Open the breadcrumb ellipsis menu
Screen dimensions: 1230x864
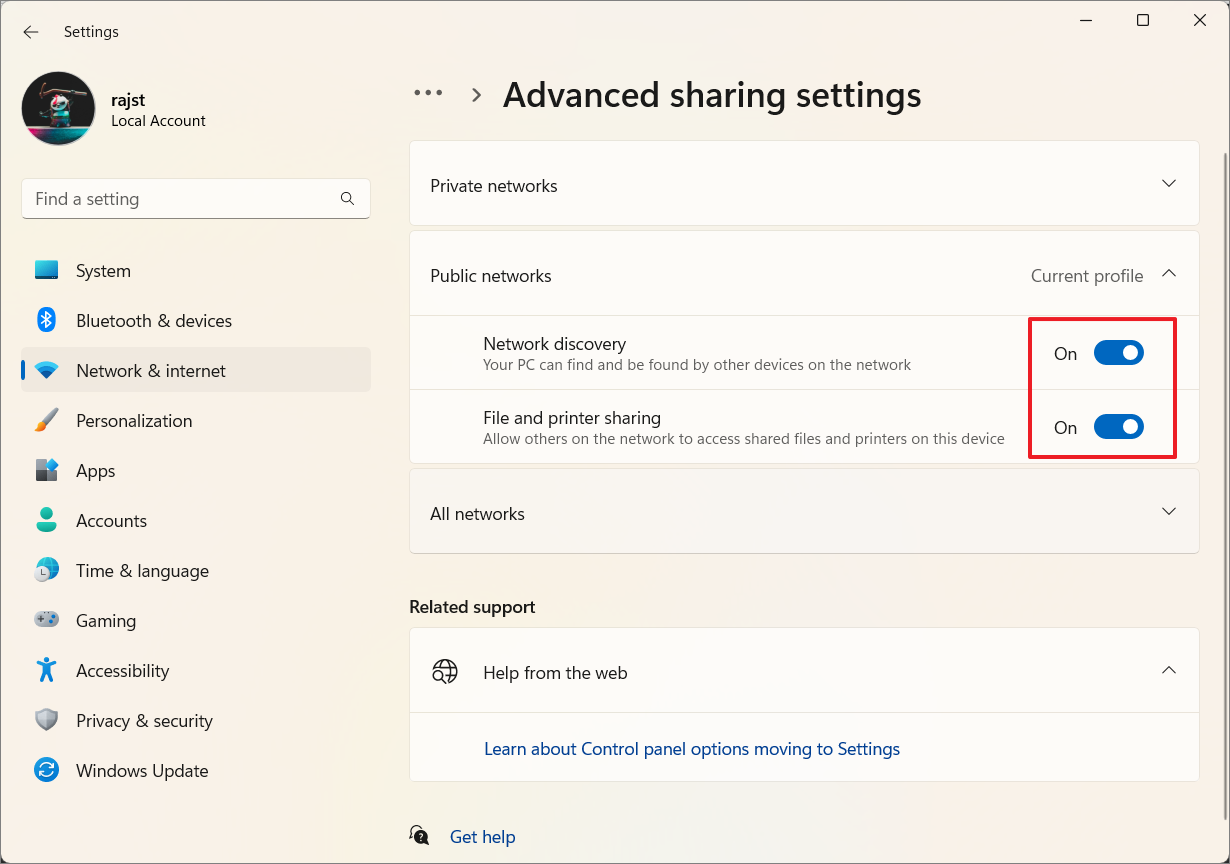click(x=428, y=92)
